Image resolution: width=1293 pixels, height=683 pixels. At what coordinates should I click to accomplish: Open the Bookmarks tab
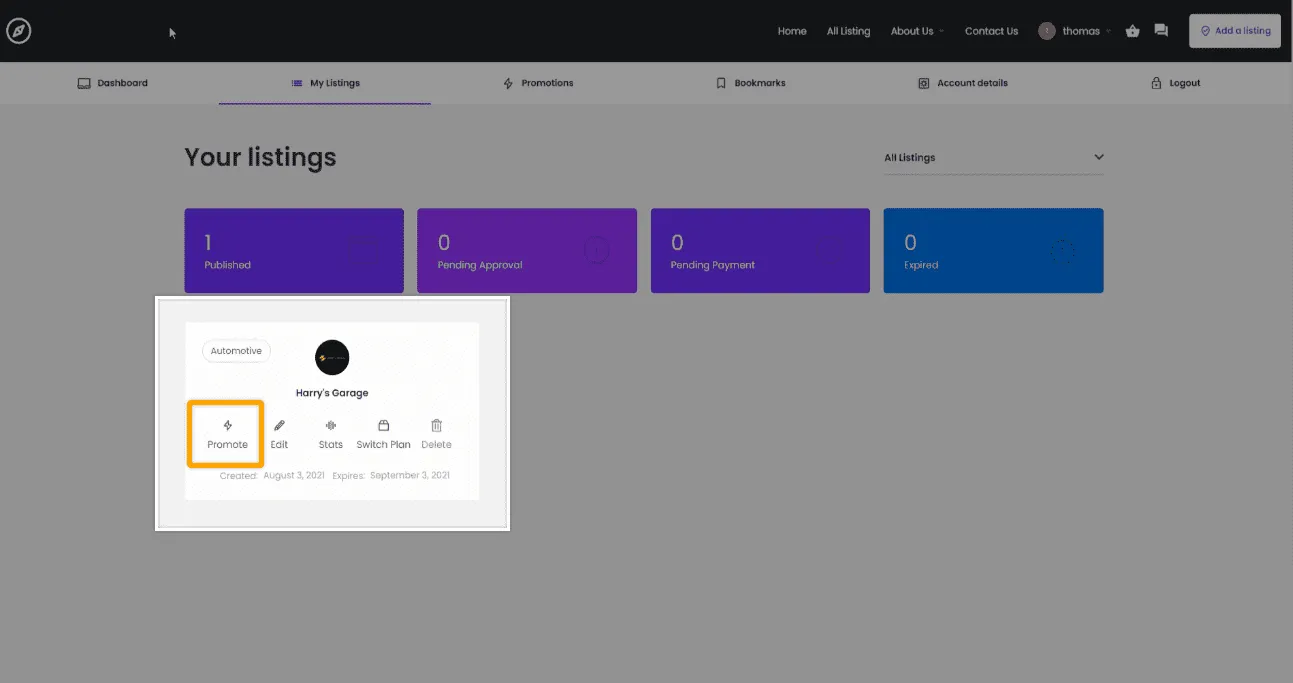[751, 83]
